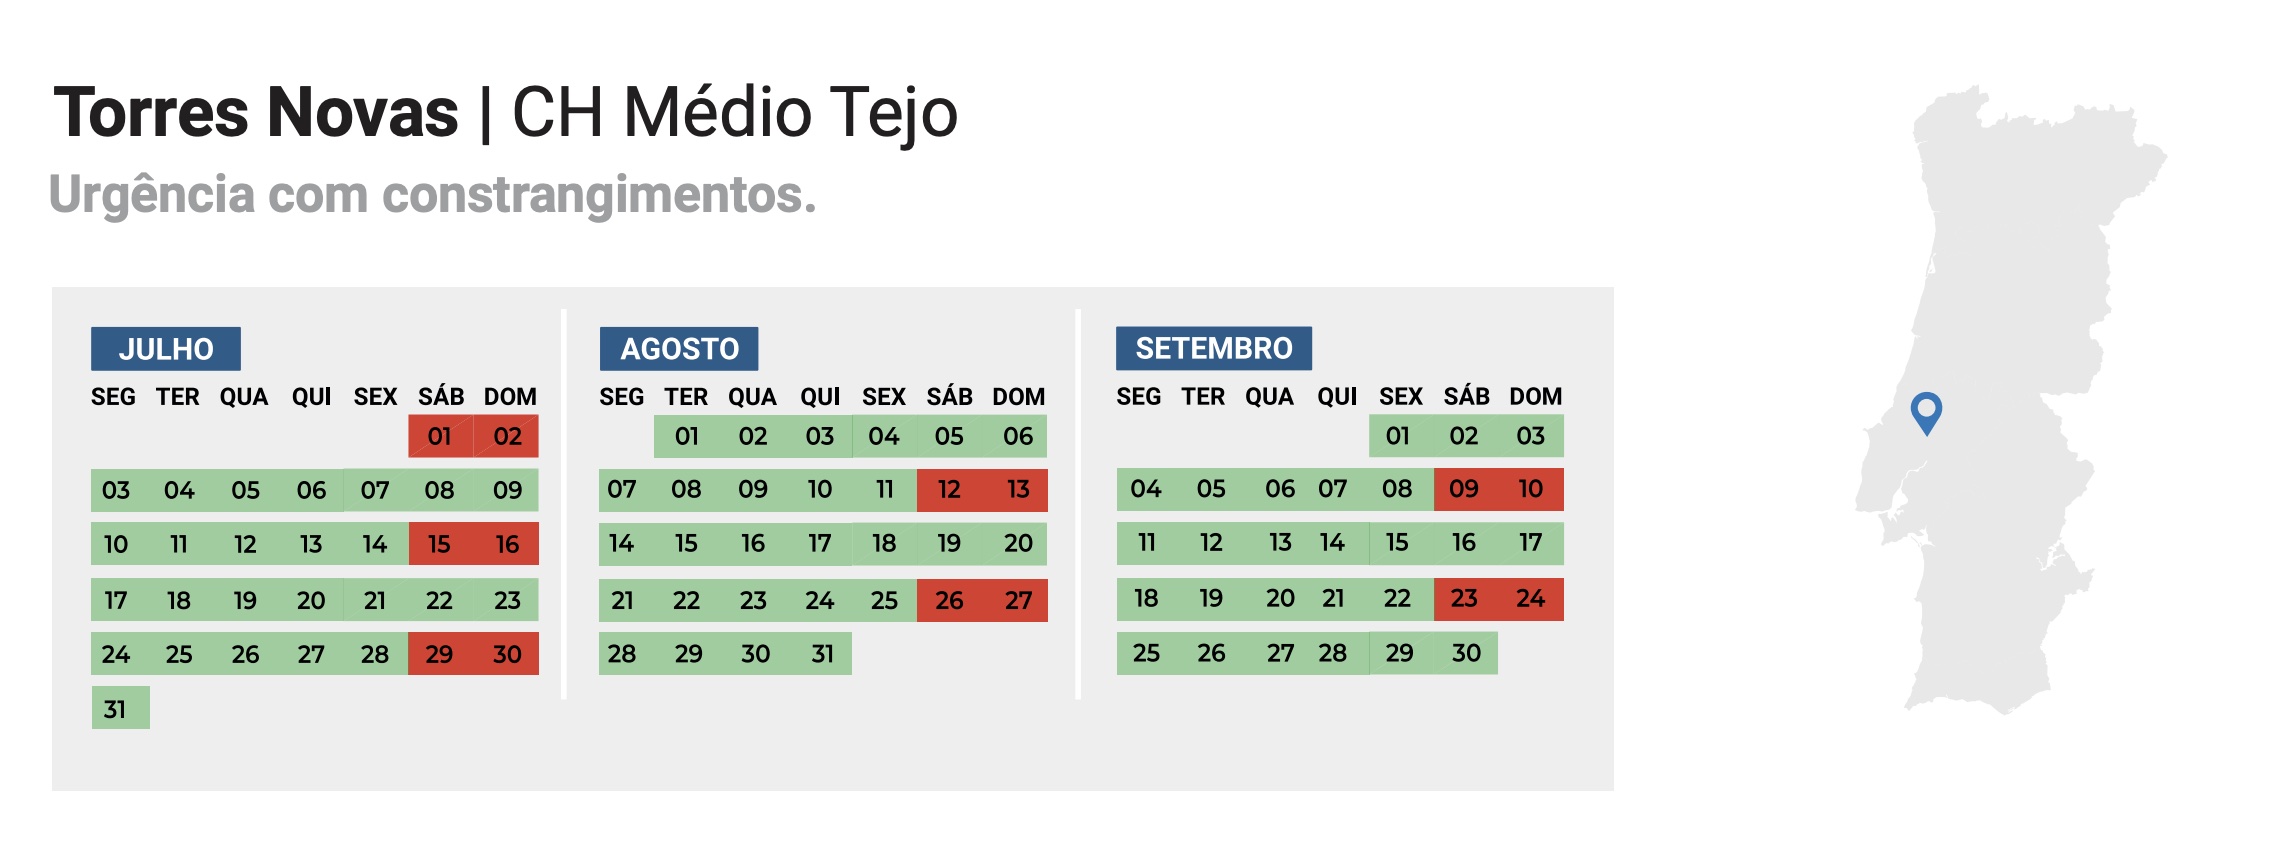Select the SETEMBRO month label
Viewport: 2290px width, 862px height.
pyautogui.click(x=1213, y=348)
